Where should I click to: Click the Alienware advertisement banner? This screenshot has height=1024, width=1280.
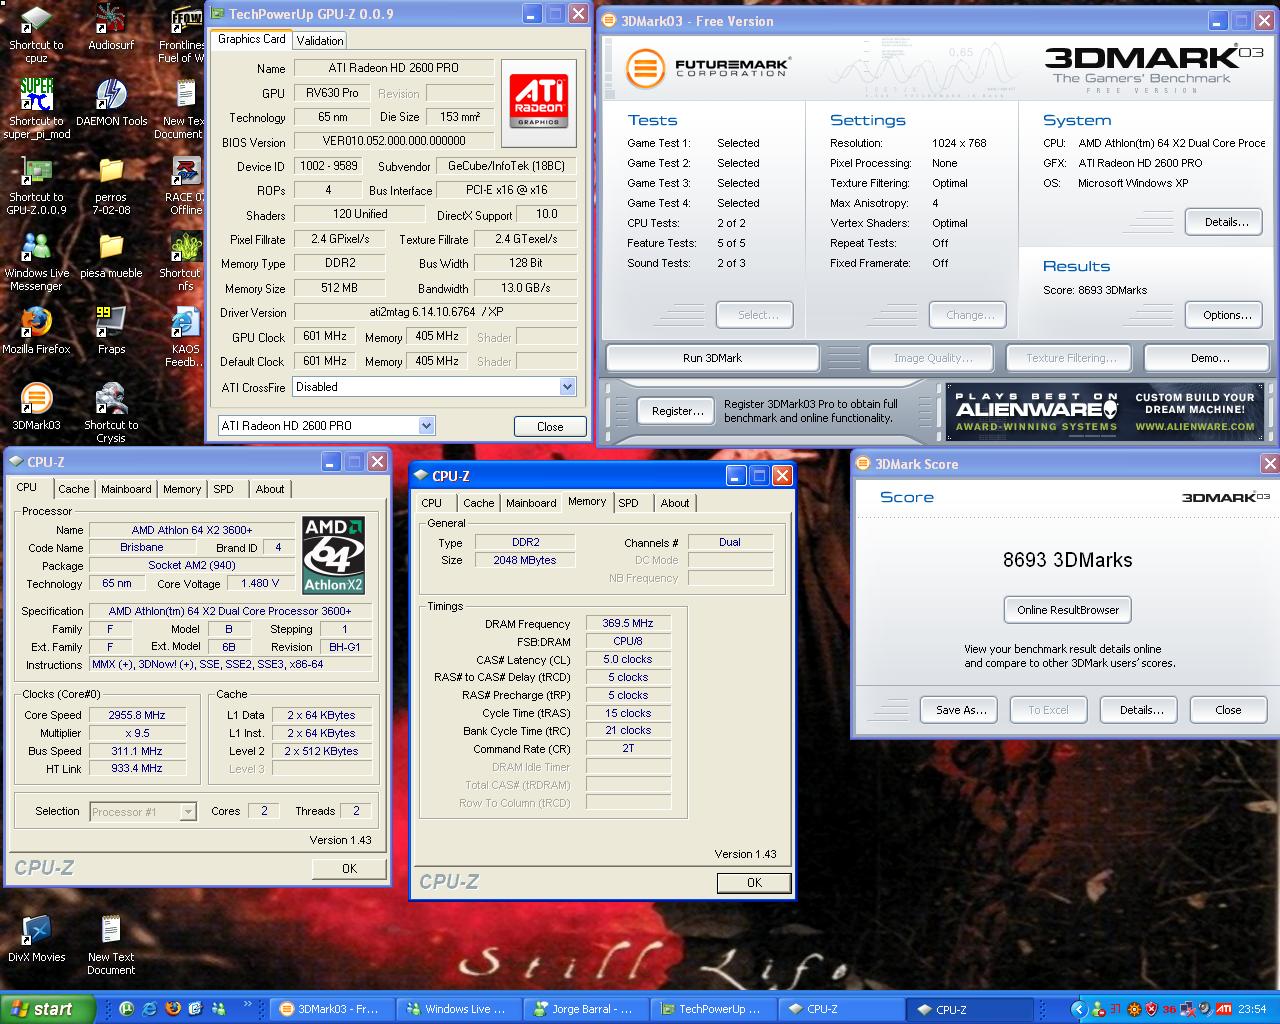[x=1105, y=411]
